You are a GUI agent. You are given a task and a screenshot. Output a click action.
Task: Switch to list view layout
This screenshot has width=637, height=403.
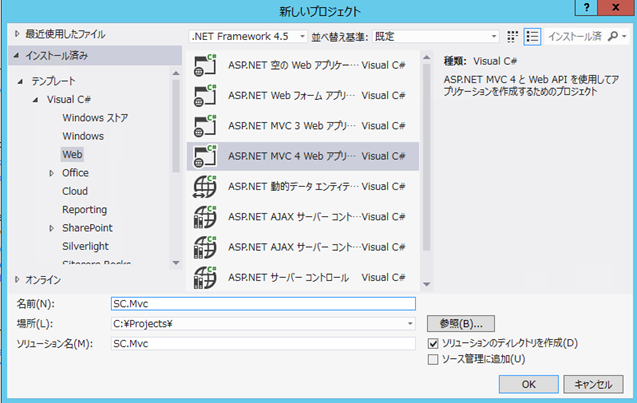[x=532, y=37]
